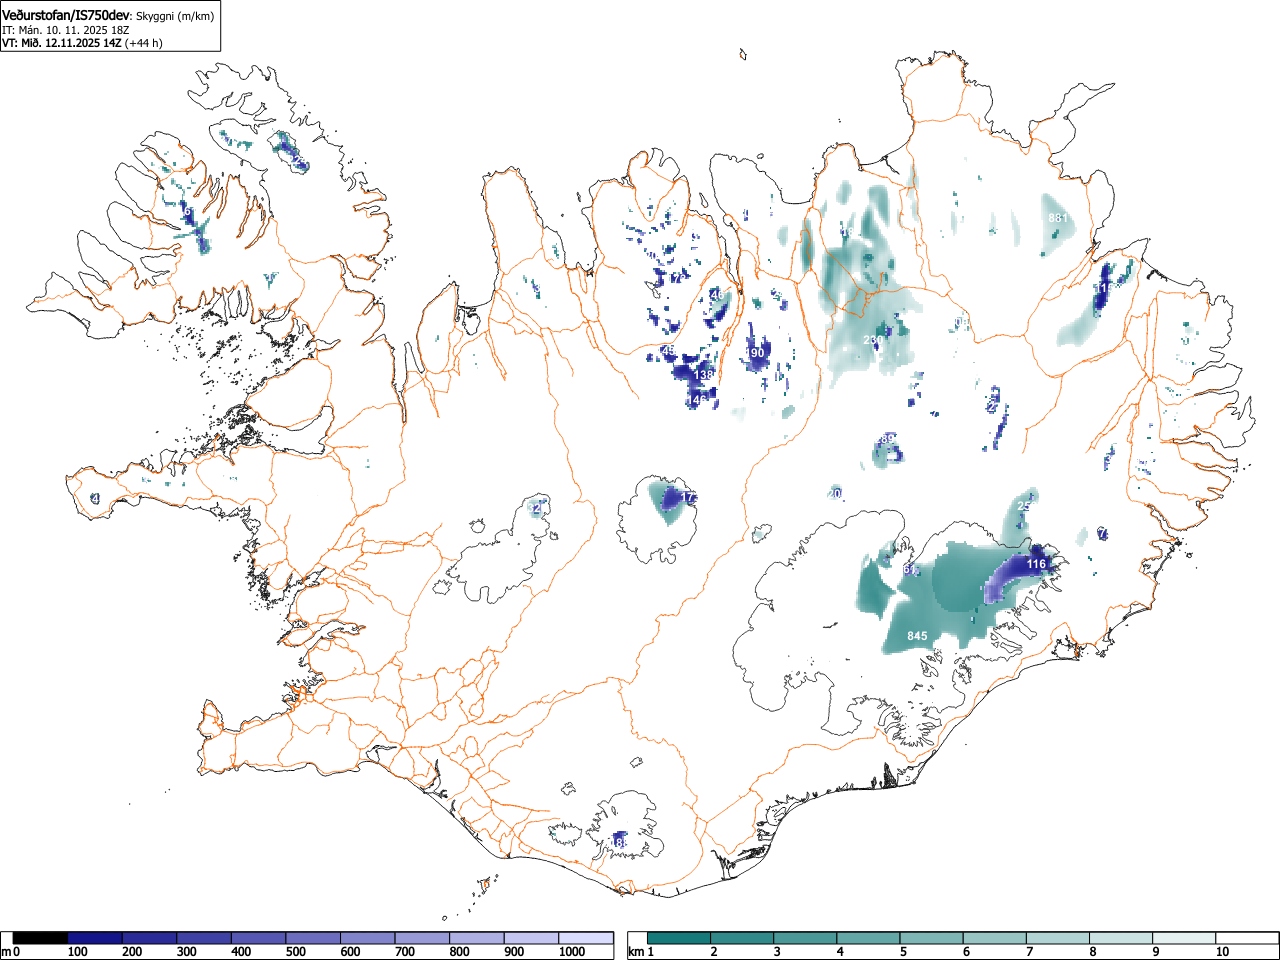This screenshot has width=1280, height=960.
Task: Select the VT: Mið. 12.11.2025 14Z line
Action: [60, 43]
